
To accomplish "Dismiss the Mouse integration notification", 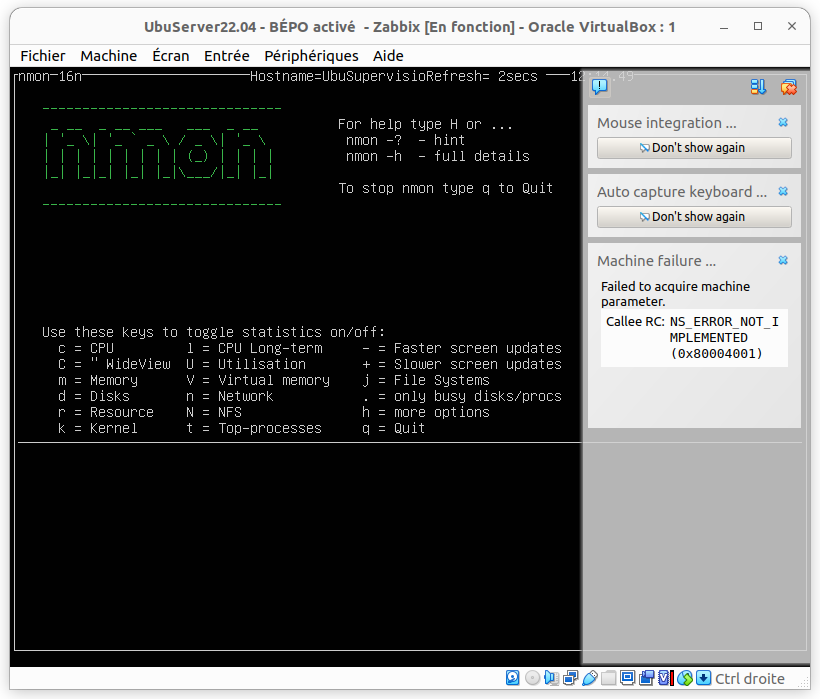I will [783, 122].
